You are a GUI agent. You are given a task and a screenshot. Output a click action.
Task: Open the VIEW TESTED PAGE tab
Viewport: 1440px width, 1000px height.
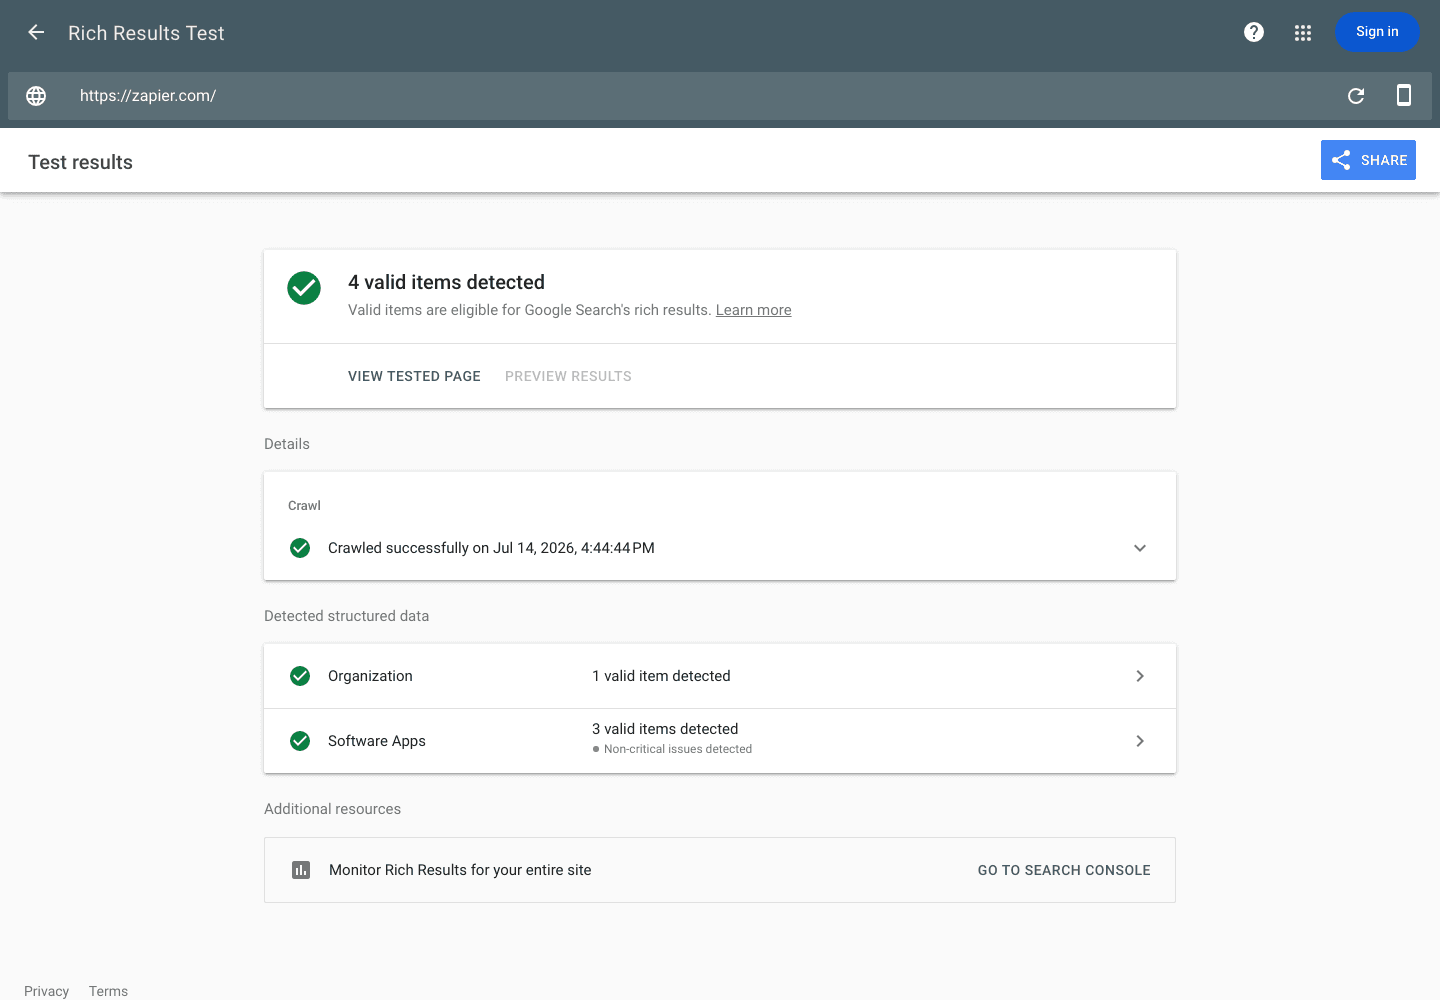[414, 376]
